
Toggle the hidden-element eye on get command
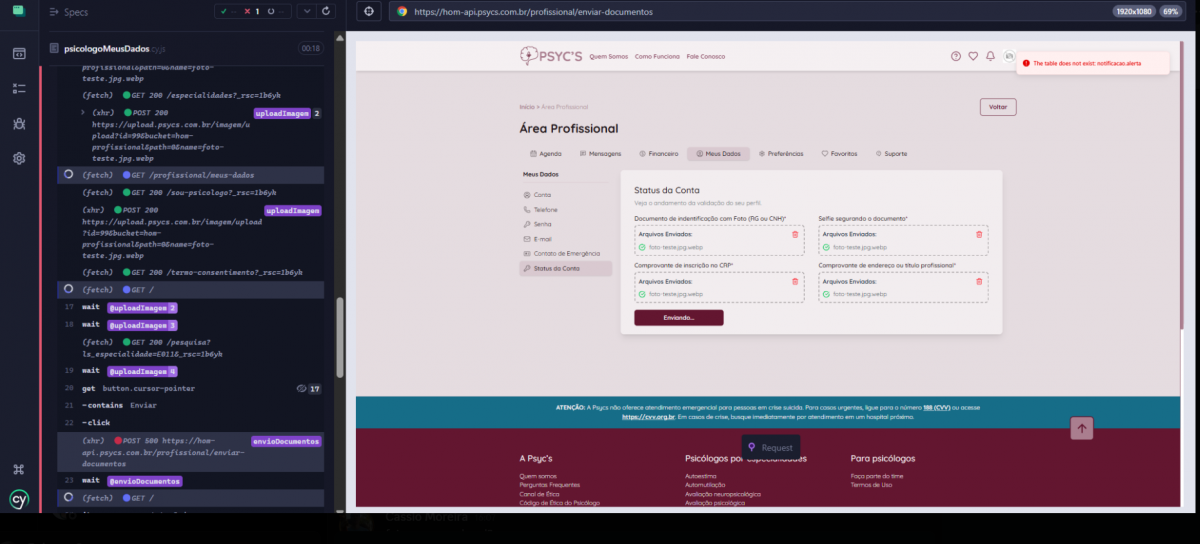[x=302, y=388]
